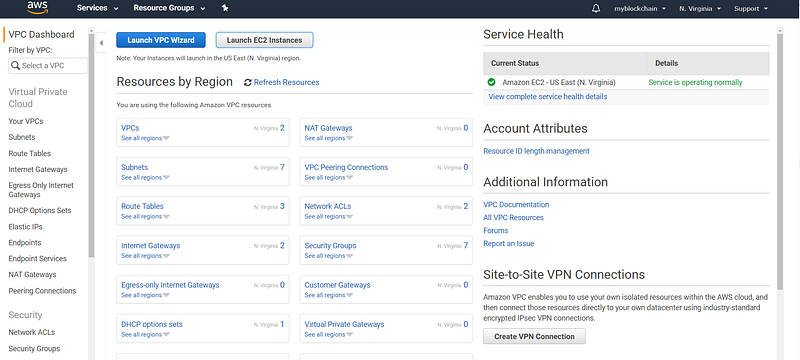Click the Route Tables count 3
Viewport: 800px width, 360px height.
(x=282, y=207)
